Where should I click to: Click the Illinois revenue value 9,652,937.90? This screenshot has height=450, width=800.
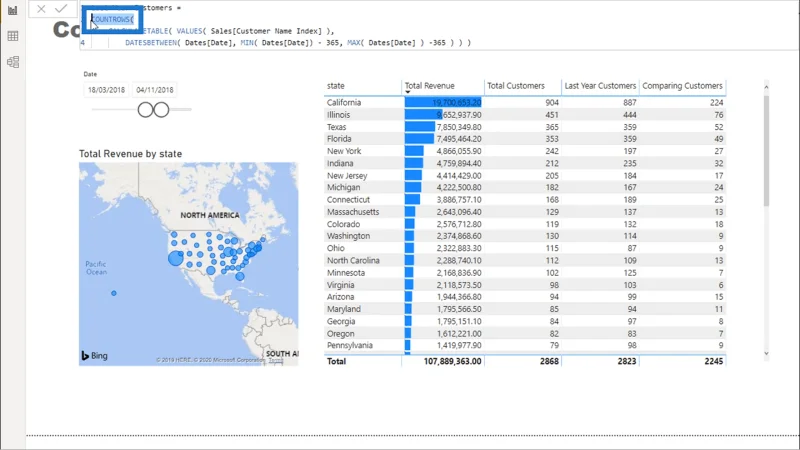click(459, 115)
